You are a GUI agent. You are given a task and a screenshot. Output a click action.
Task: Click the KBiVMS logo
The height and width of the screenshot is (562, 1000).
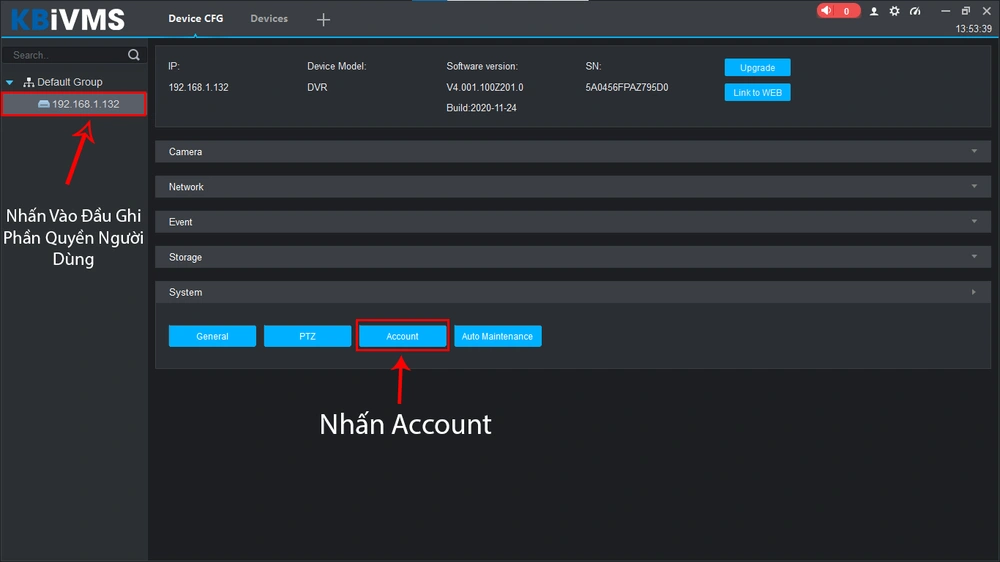click(x=68, y=20)
